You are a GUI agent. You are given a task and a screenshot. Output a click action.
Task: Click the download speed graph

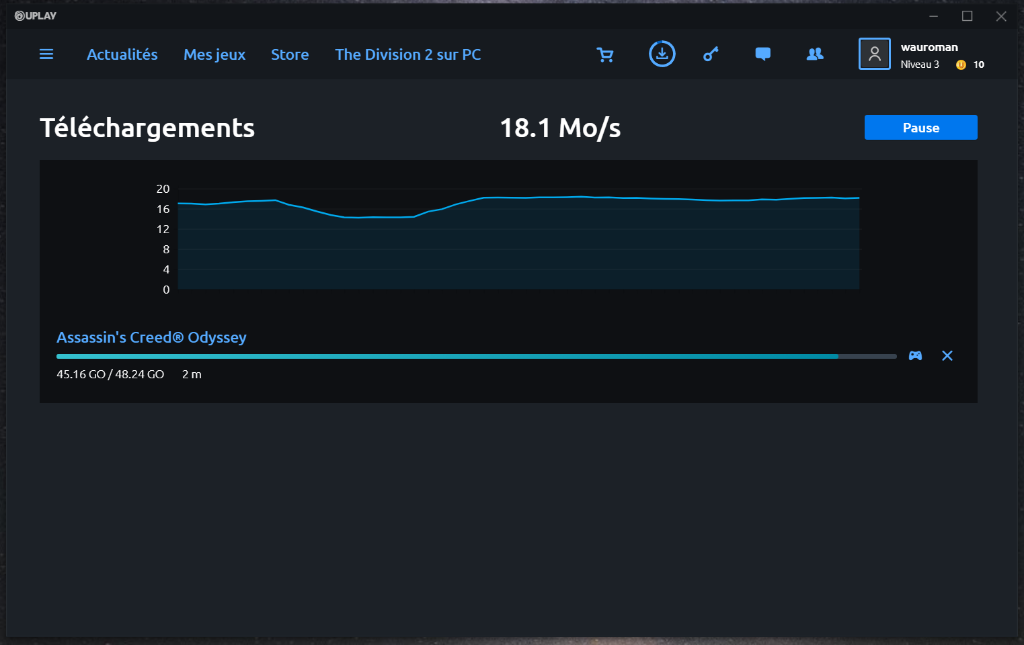518,240
